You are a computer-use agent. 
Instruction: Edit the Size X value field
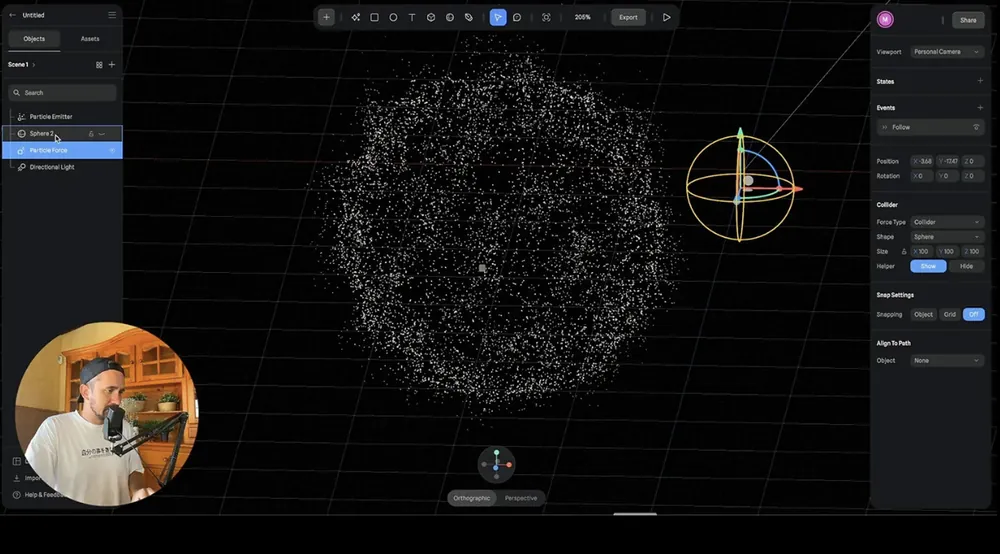pyautogui.click(x=922, y=252)
